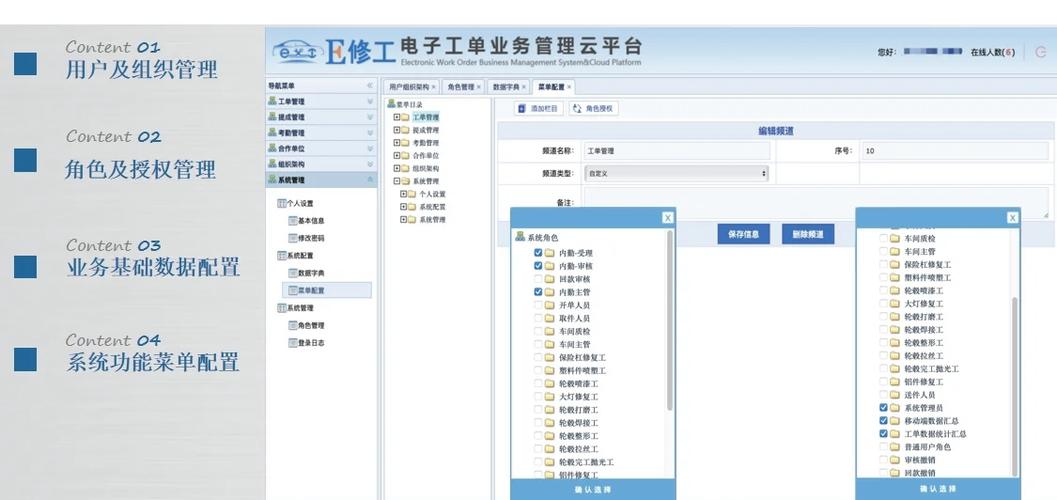Click the 频道名称 input field

coord(676,151)
